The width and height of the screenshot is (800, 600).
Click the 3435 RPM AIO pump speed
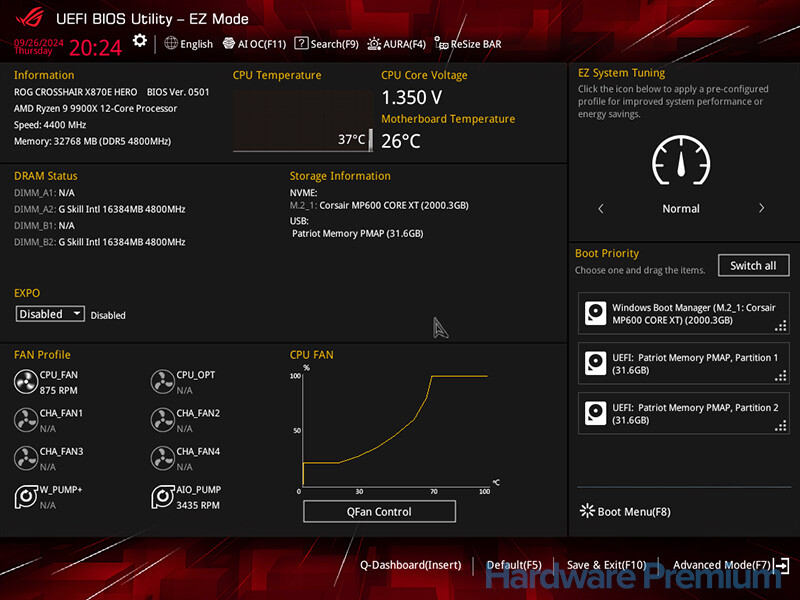(x=198, y=505)
